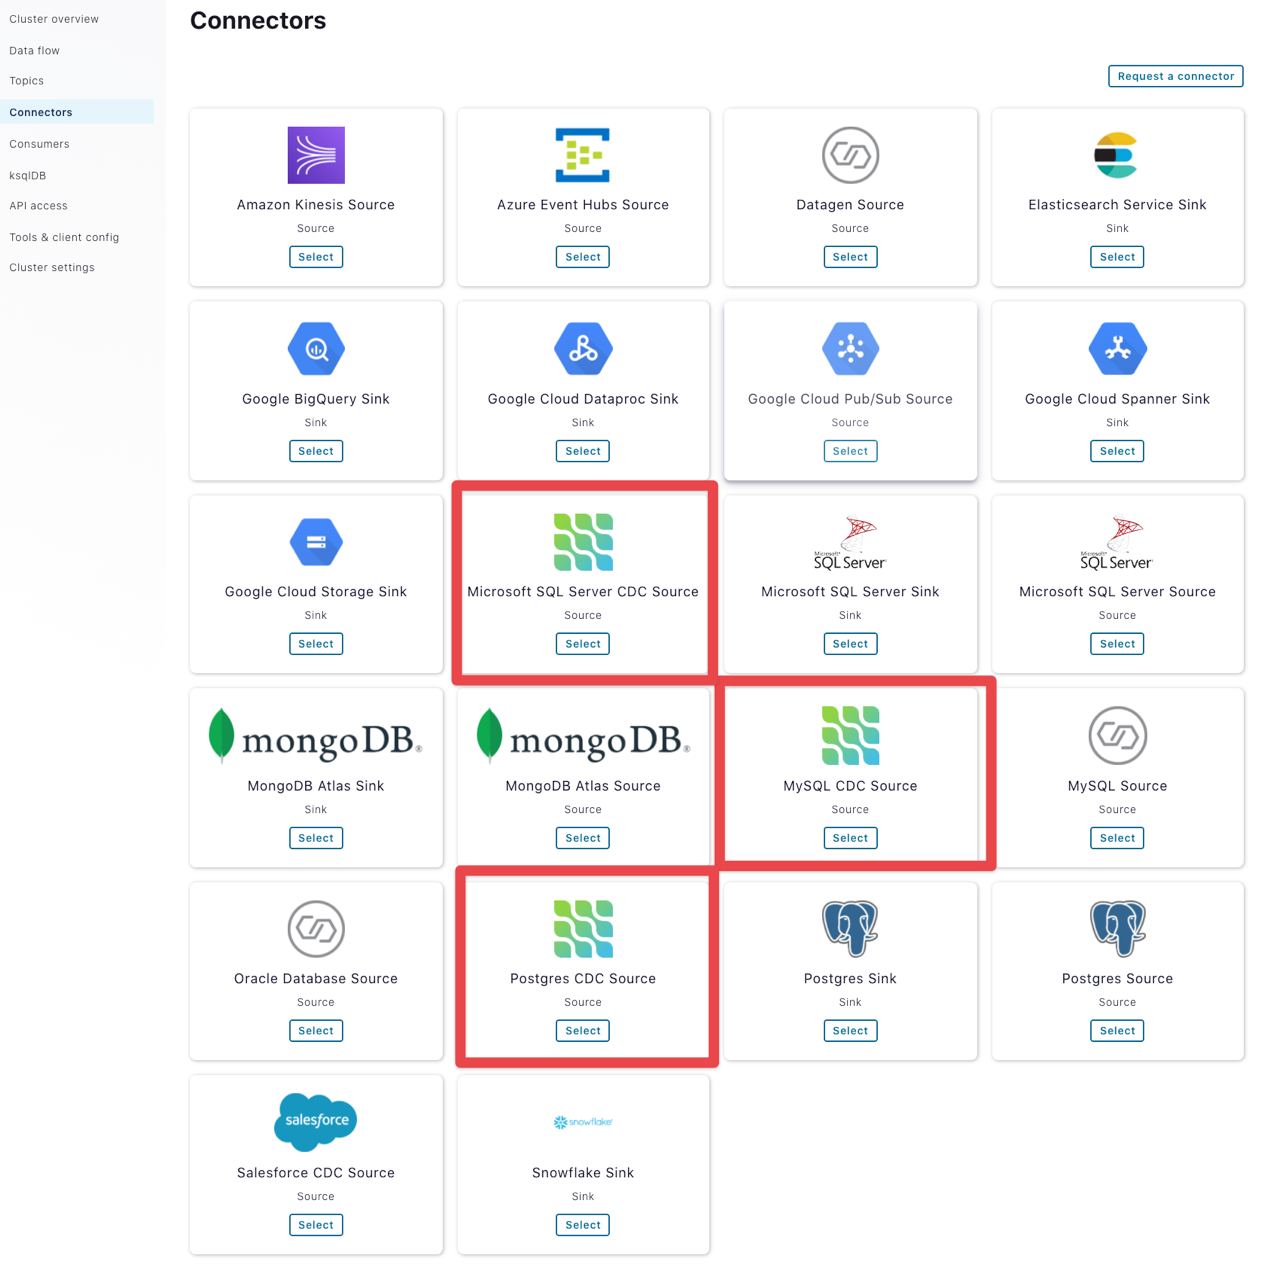This screenshot has width=1280, height=1280.
Task: Click the SQL Server Sink logo
Action: click(850, 543)
